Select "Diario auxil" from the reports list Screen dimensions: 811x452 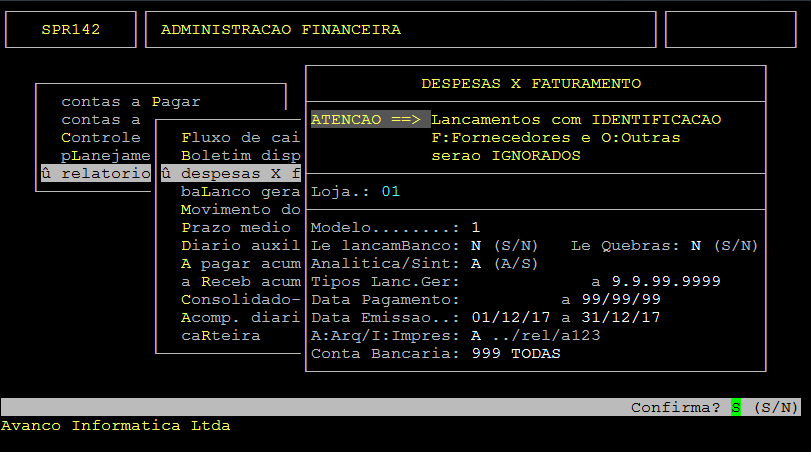point(240,245)
